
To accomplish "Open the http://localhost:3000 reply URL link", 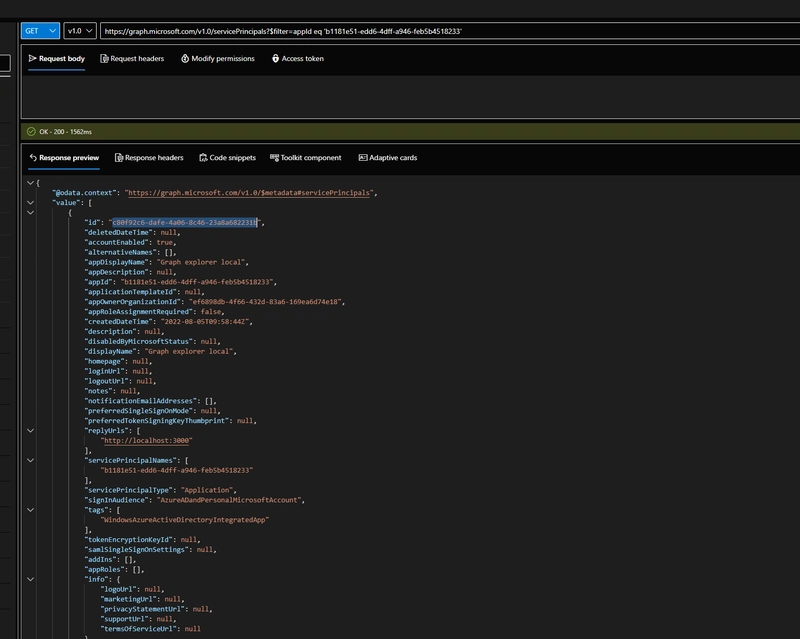I will click(x=147, y=440).
